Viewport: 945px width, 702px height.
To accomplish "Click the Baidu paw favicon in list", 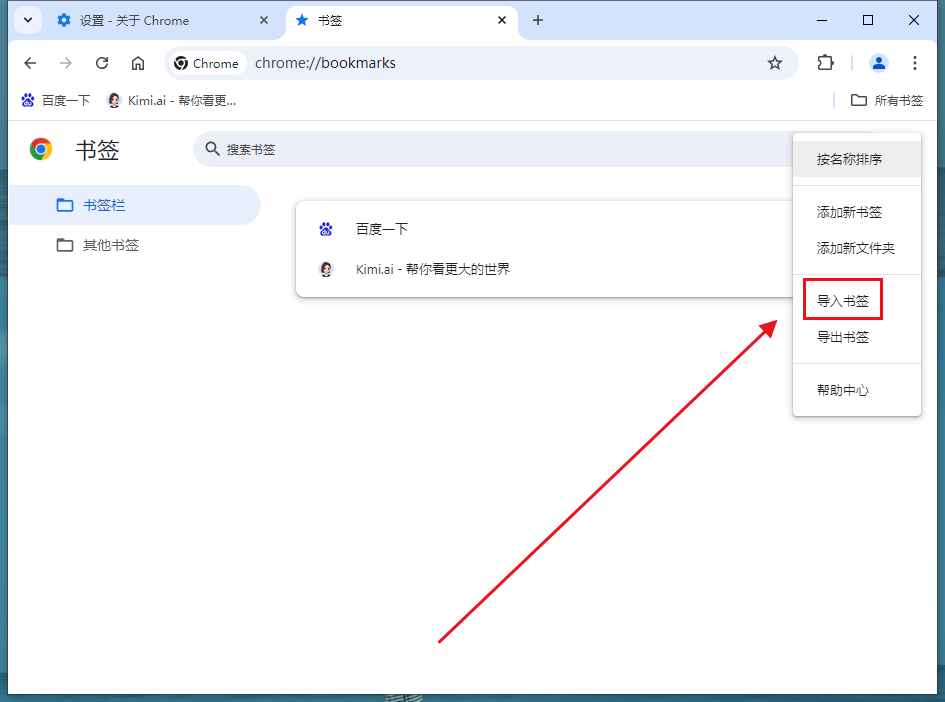I will coord(325,229).
